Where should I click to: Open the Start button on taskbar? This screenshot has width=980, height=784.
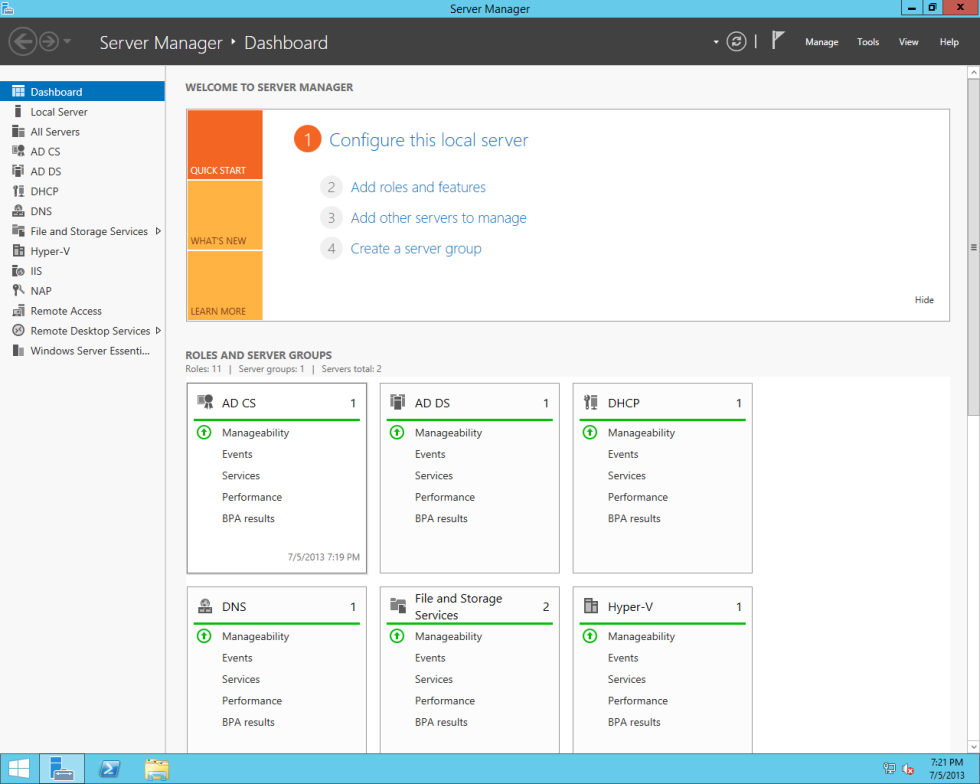[x=19, y=769]
